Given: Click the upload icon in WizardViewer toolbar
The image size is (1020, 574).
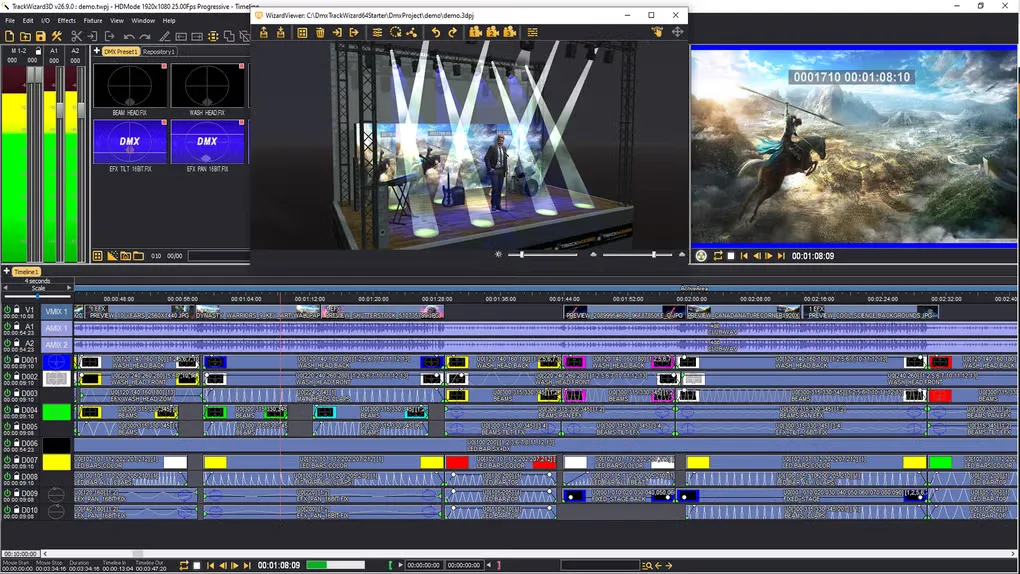Looking at the screenshot, I should [x=263, y=32].
